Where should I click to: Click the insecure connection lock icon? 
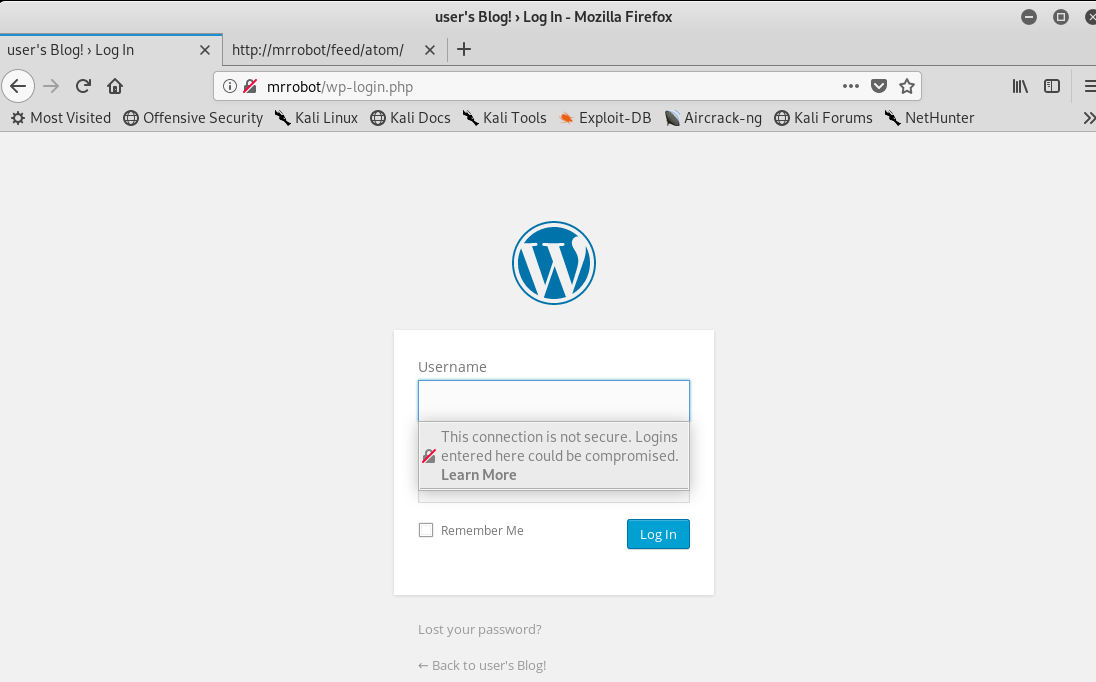(x=250, y=86)
